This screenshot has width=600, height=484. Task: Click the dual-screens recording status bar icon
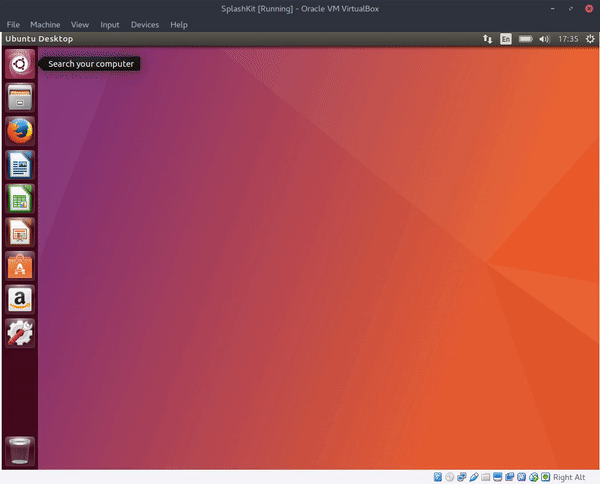point(509,477)
